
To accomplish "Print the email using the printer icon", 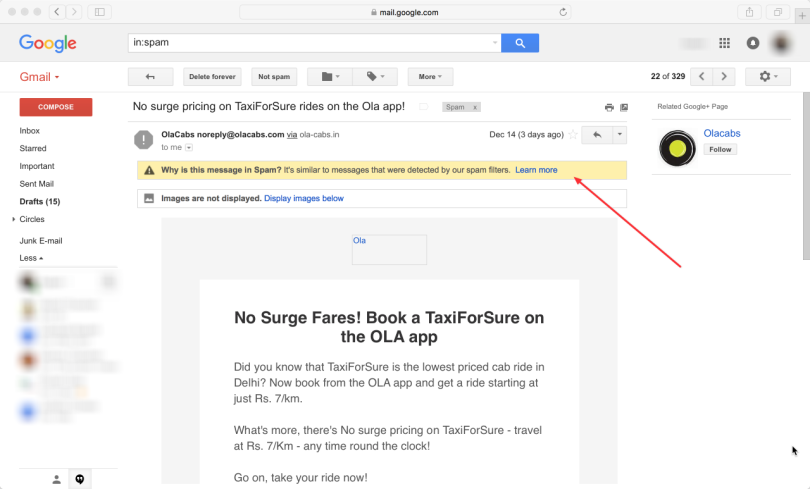I will [x=609, y=107].
